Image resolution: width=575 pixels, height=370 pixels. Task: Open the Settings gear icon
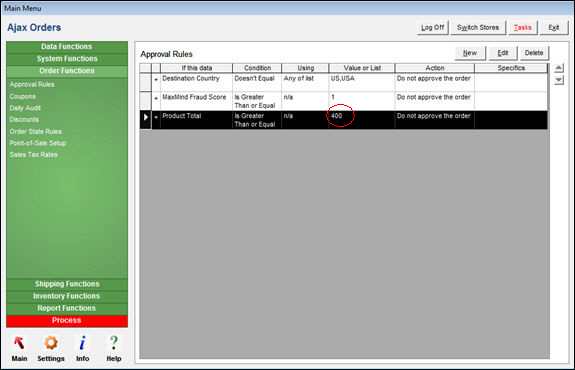pos(51,343)
